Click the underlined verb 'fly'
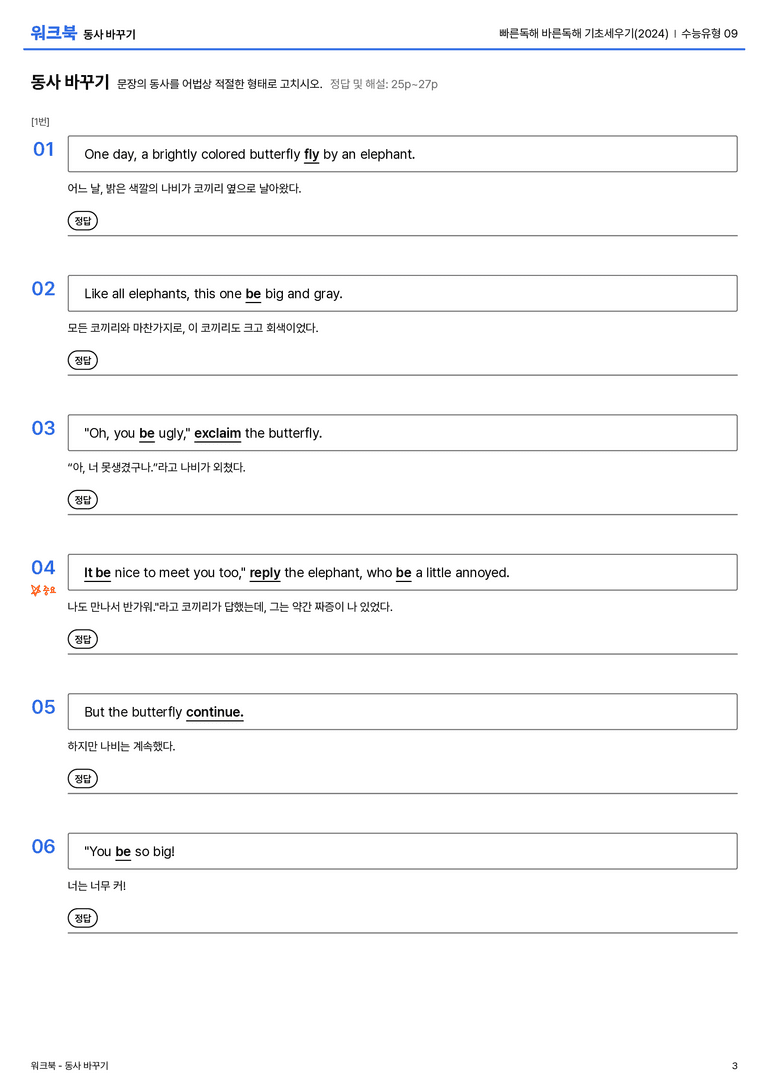 point(312,155)
